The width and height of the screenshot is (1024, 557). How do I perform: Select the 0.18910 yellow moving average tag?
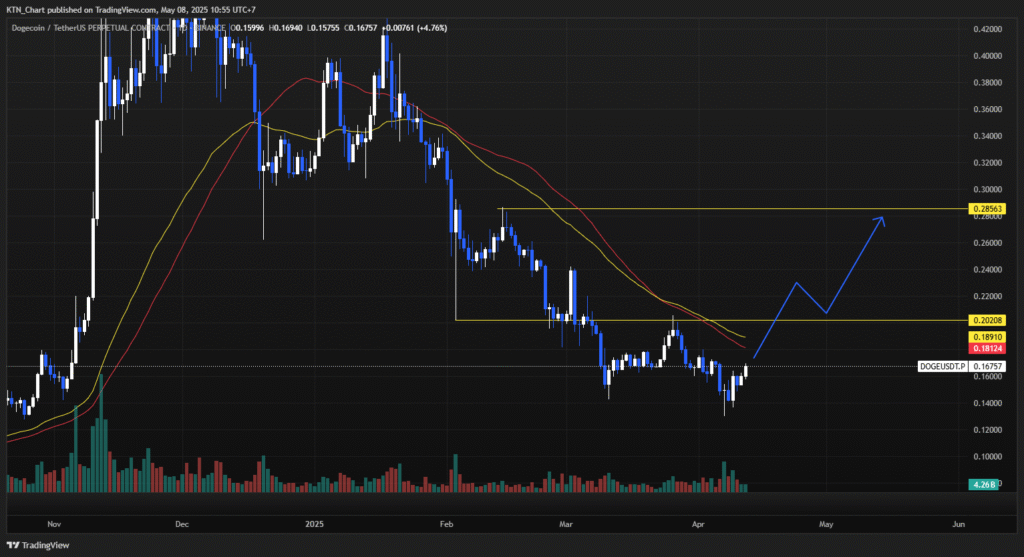tap(987, 338)
